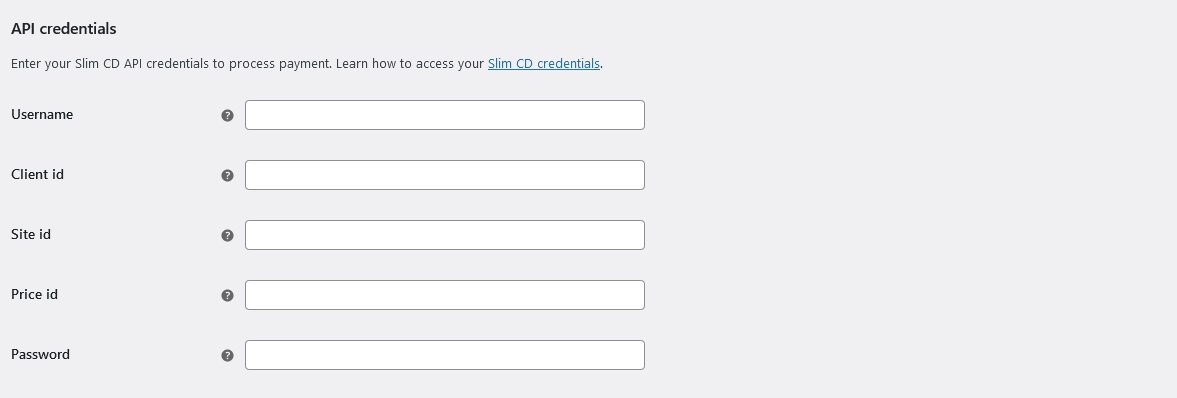Open the Slim CD credentials link
This screenshot has width=1177, height=398.
543,64
